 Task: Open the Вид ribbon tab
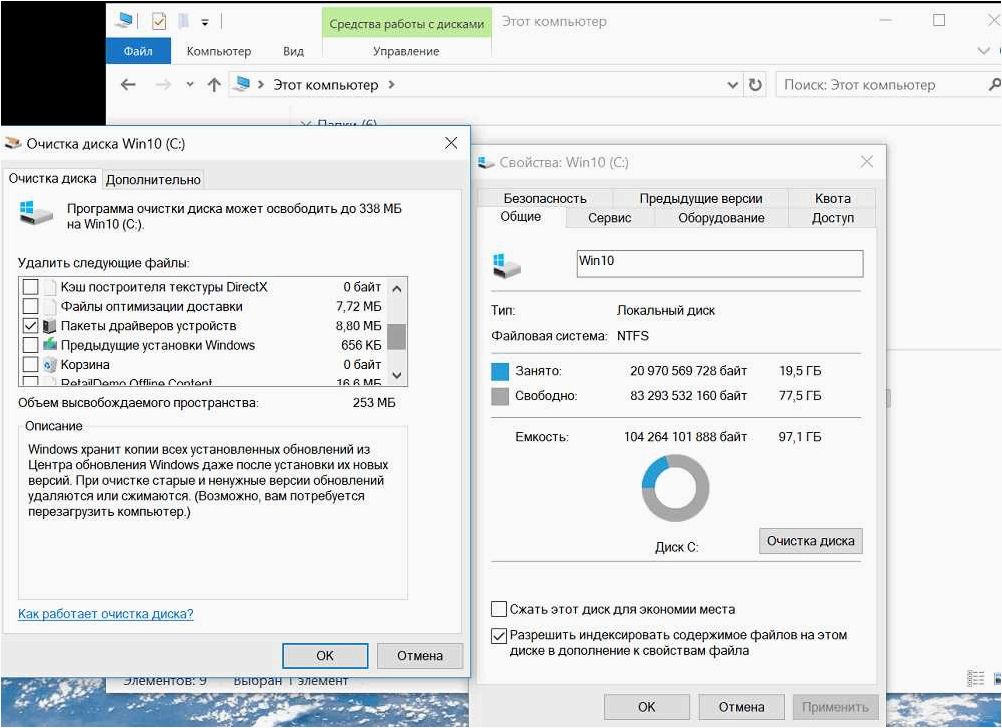coord(293,51)
